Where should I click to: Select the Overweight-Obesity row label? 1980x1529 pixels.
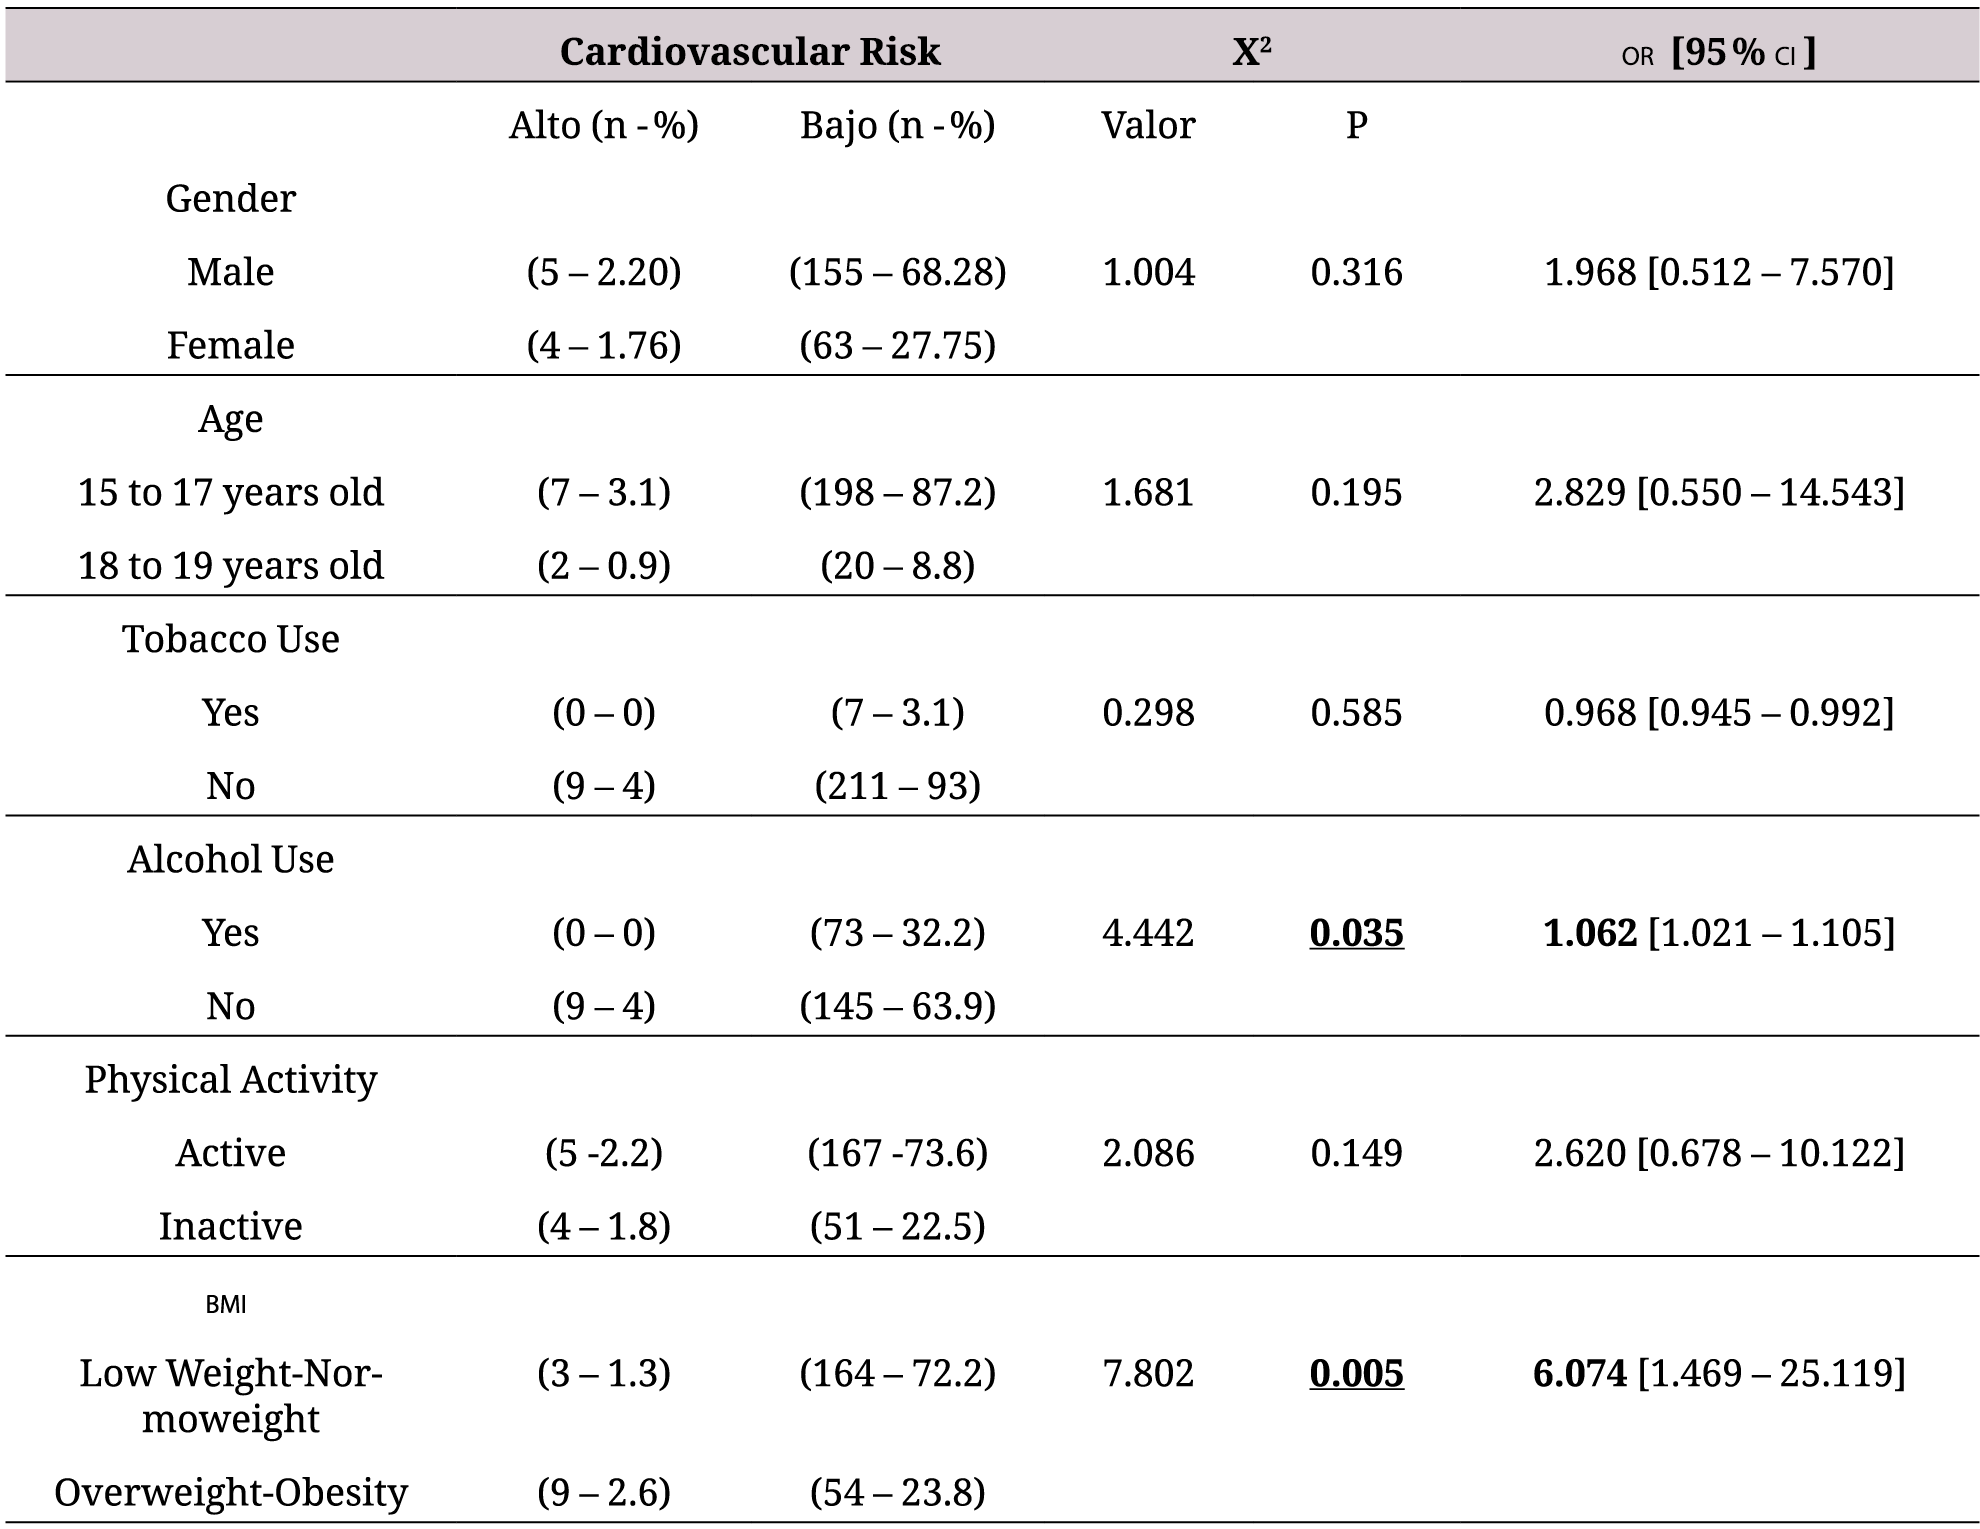click(x=230, y=1493)
